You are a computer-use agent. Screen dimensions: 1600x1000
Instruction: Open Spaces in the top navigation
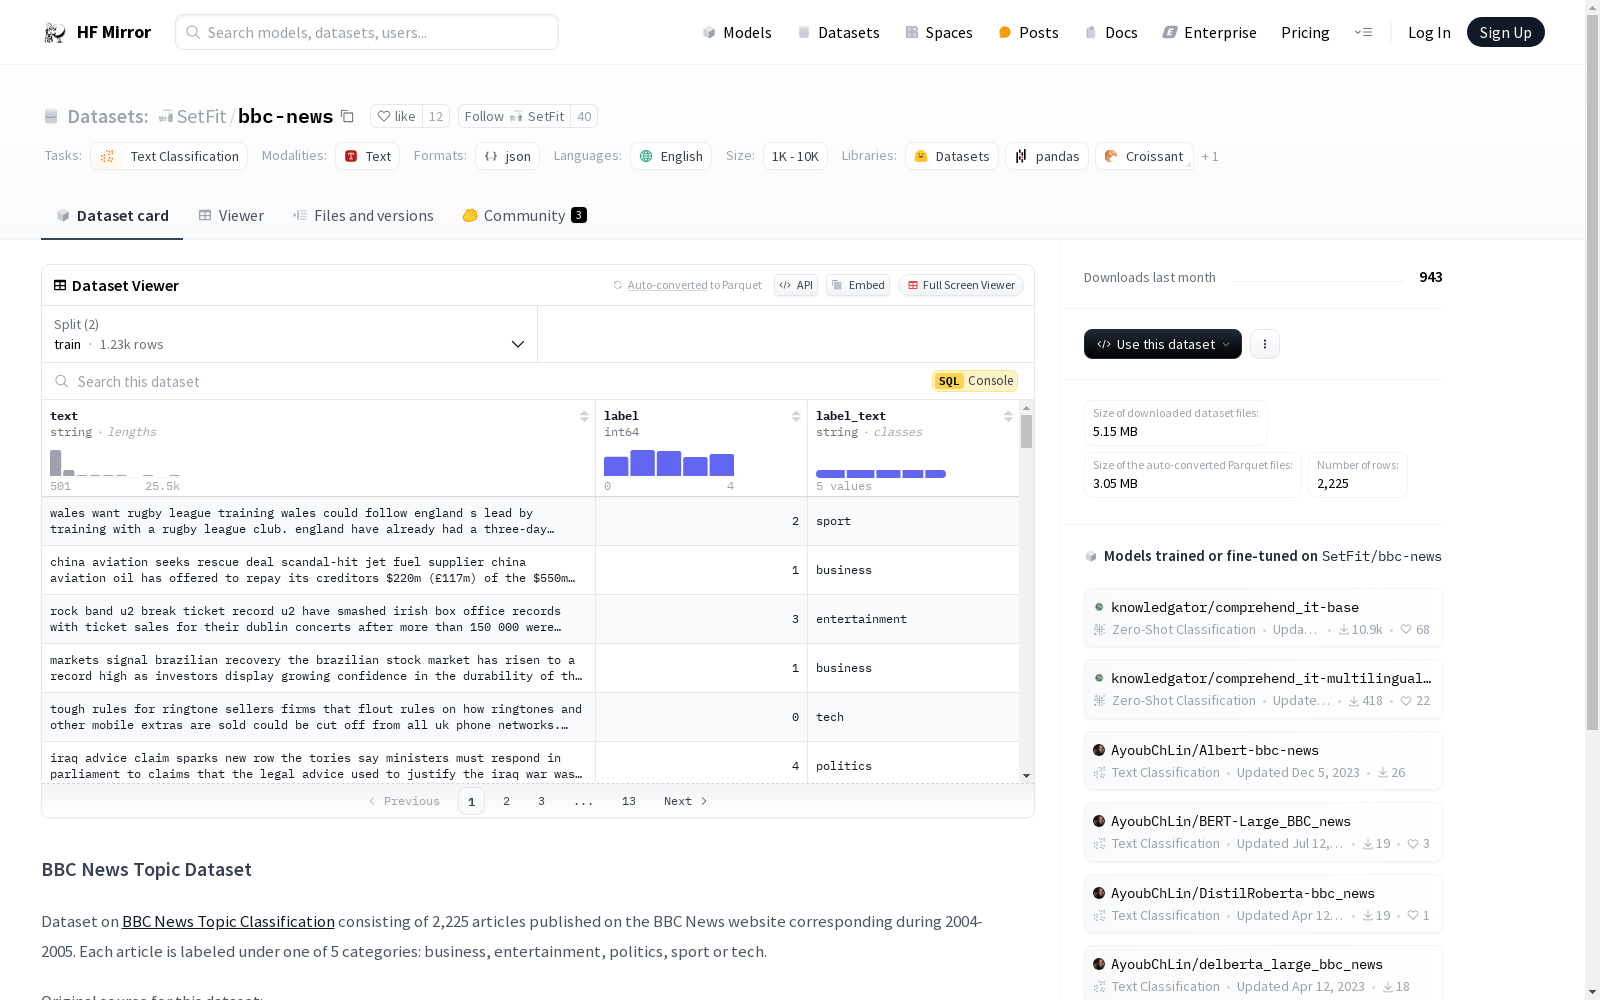tap(939, 32)
